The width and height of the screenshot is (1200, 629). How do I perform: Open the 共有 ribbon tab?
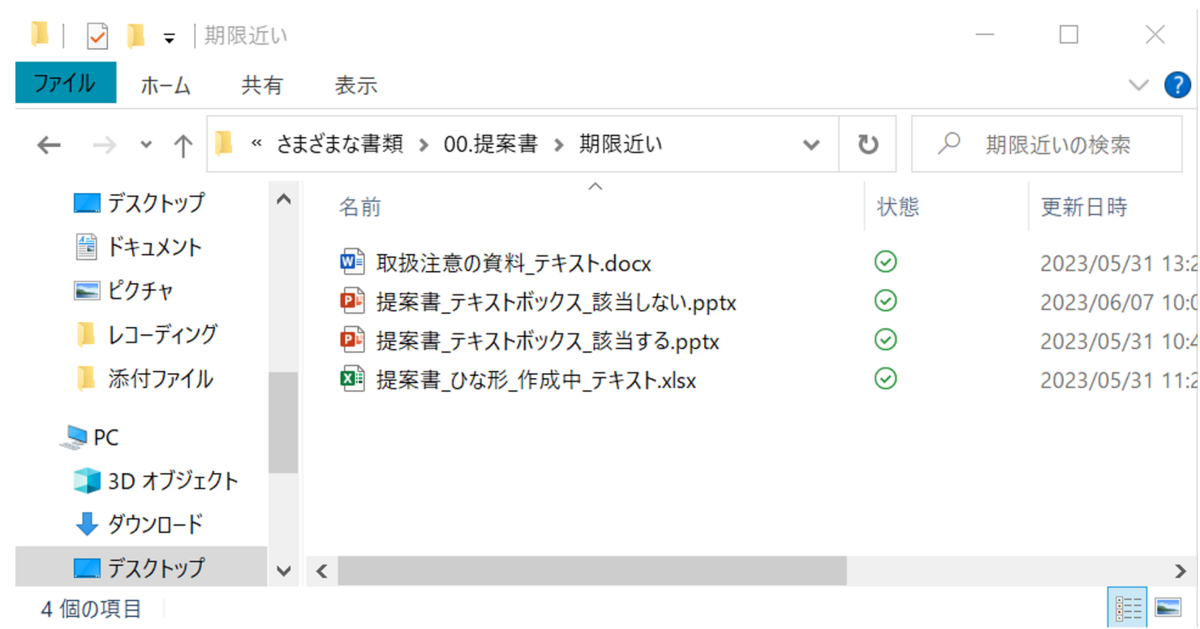pos(262,86)
